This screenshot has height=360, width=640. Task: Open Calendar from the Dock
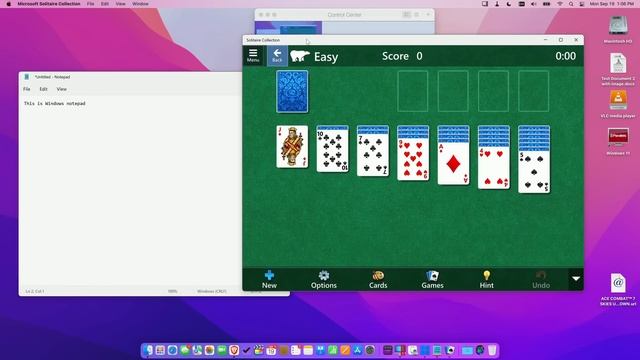[271, 350]
